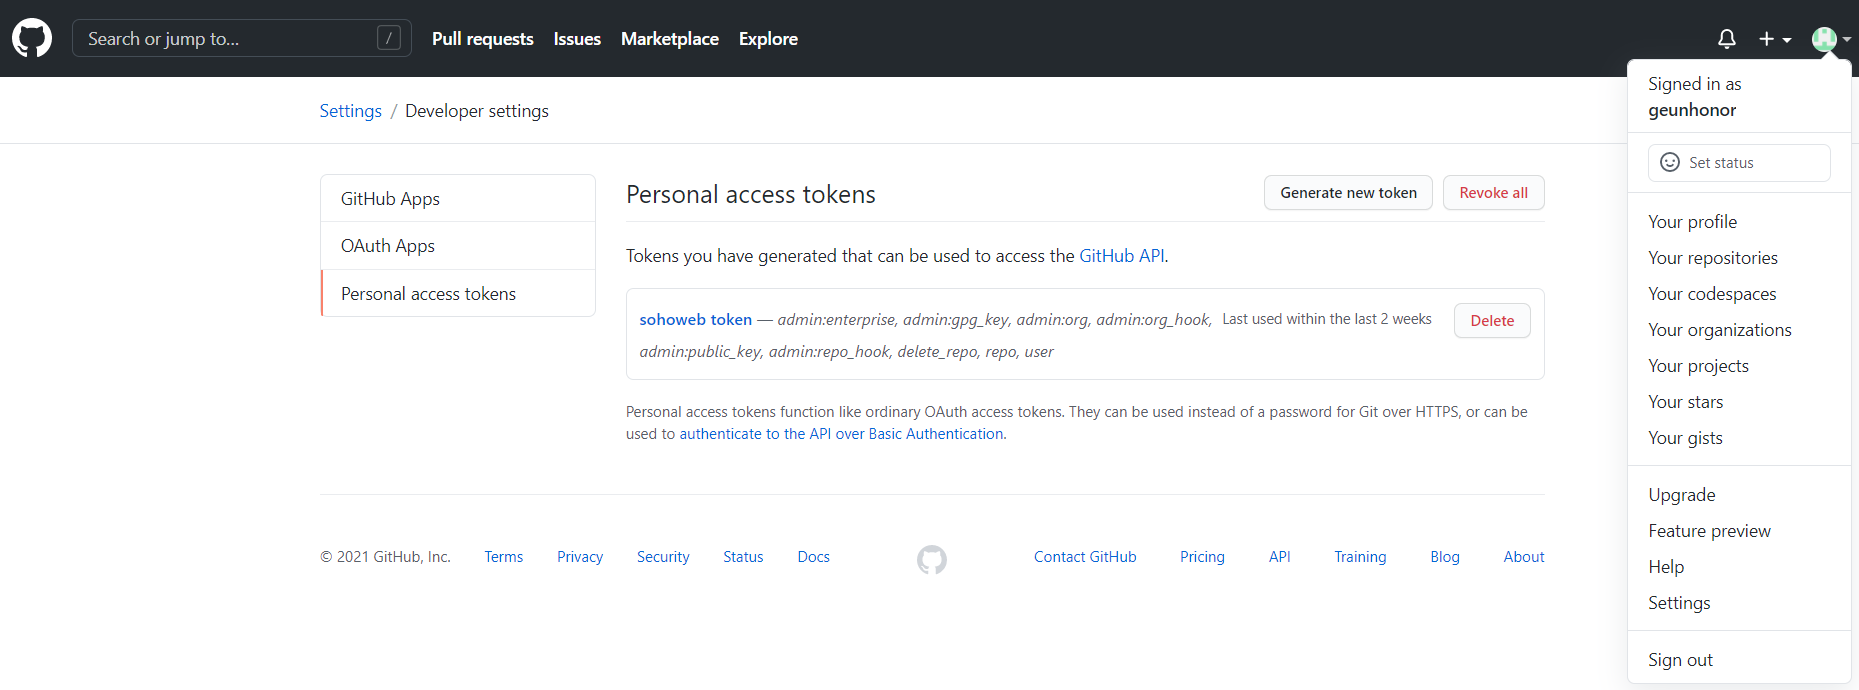
Task: Open Pull requests in top nav
Action: coord(483,39)
